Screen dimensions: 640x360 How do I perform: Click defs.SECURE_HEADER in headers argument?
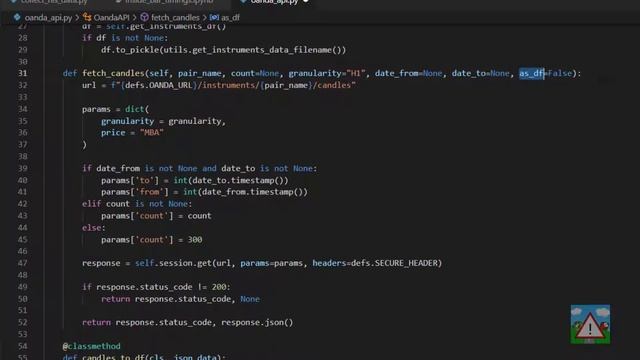[394, 263]
